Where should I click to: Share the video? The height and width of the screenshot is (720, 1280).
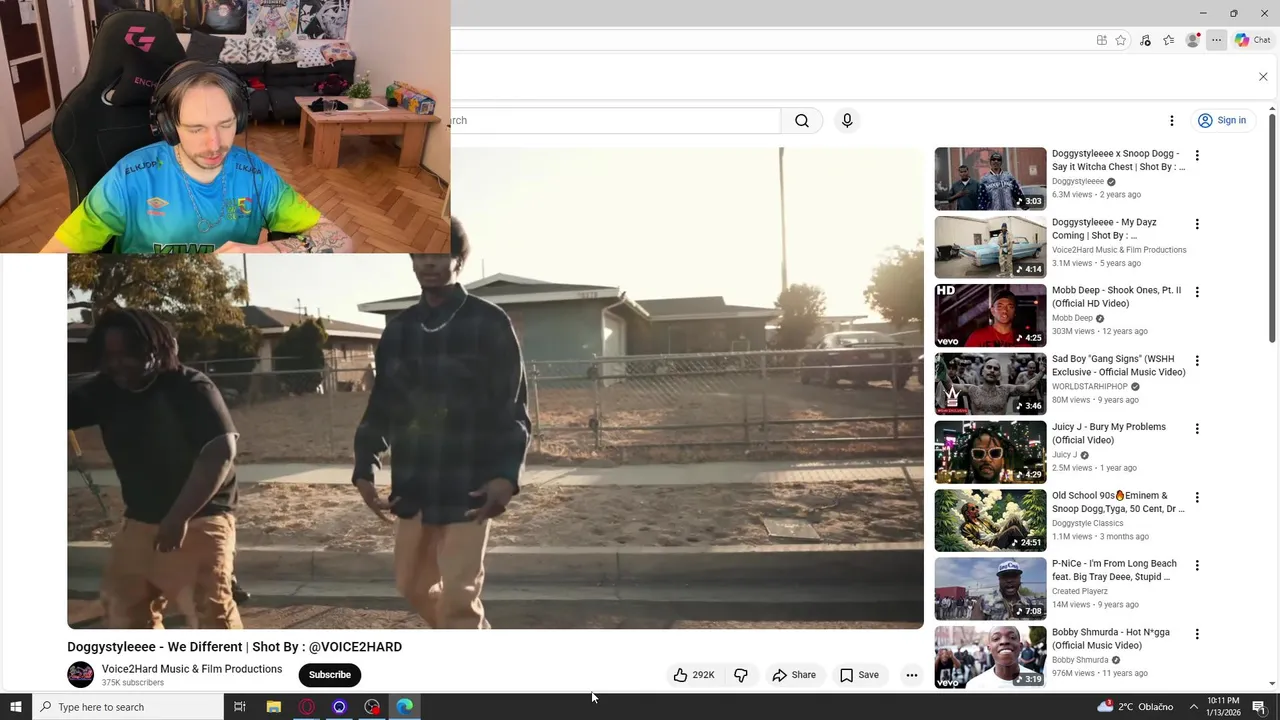pos(794,675)
